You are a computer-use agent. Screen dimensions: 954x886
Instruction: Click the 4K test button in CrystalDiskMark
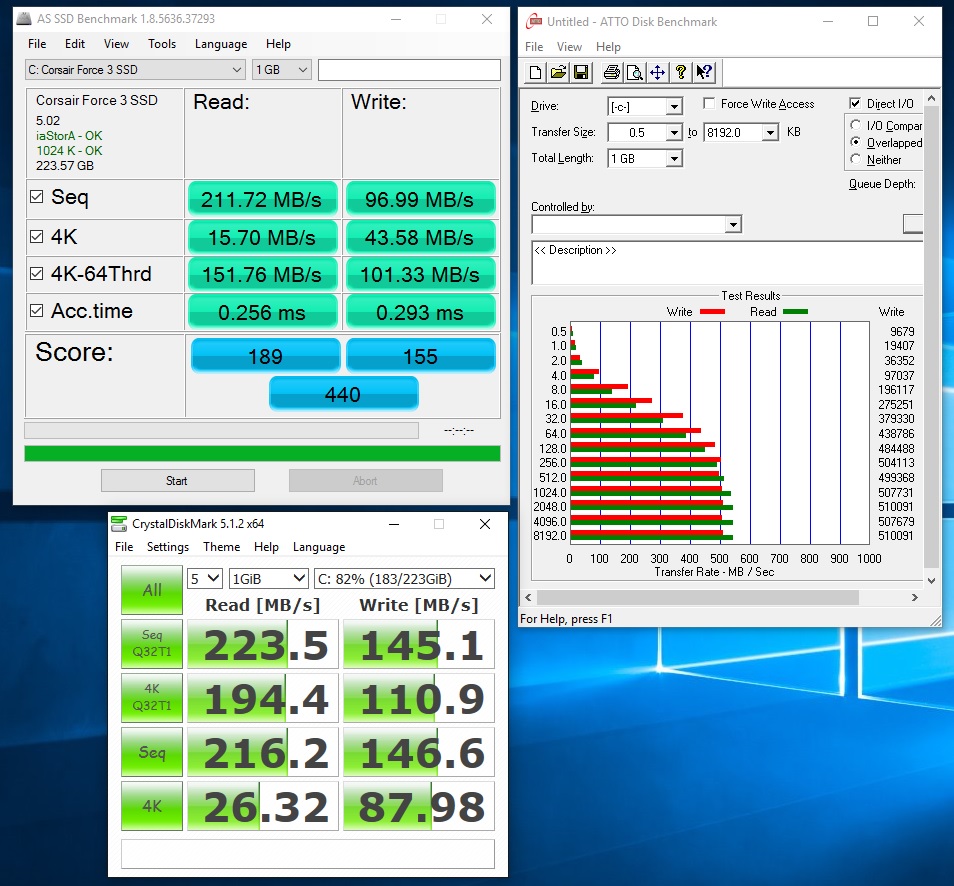tap(151, 806)
